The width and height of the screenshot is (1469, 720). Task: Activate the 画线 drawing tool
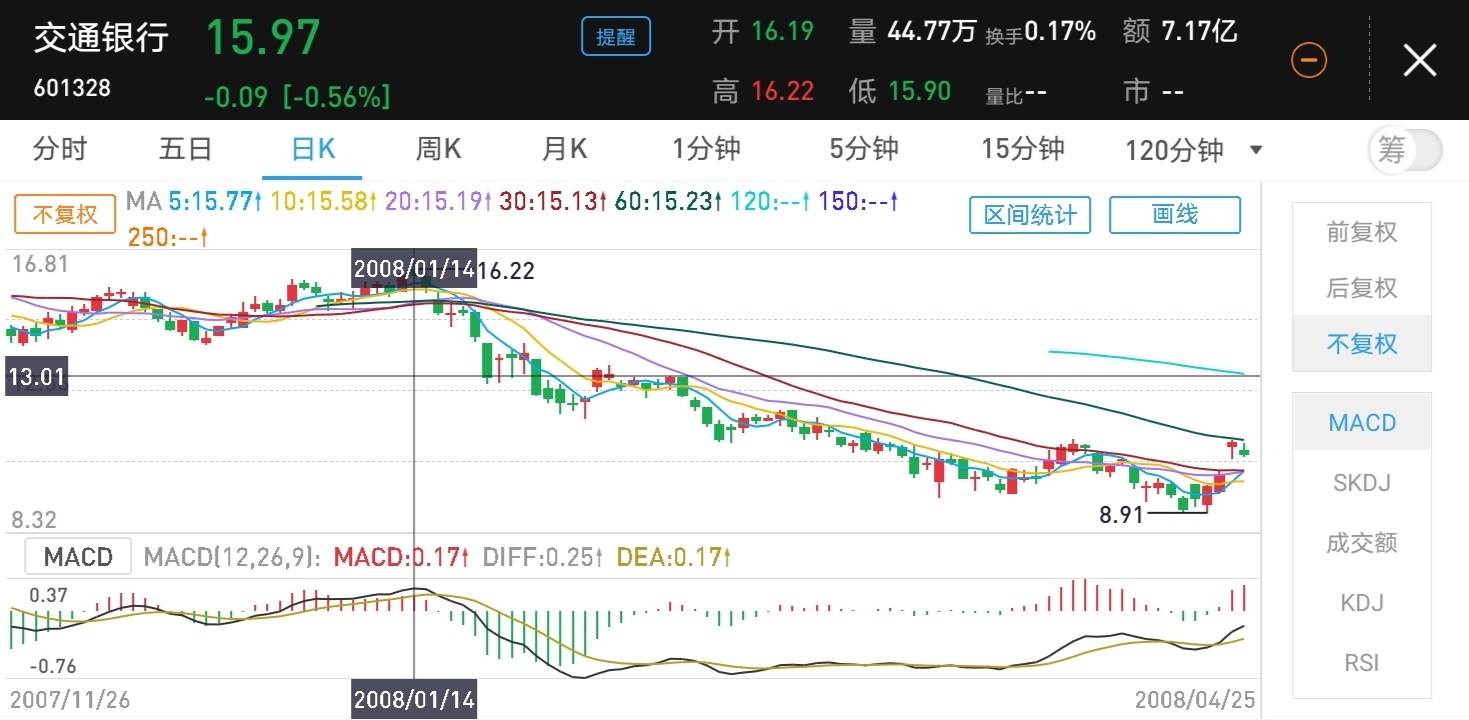click(x=1175, y=215)
